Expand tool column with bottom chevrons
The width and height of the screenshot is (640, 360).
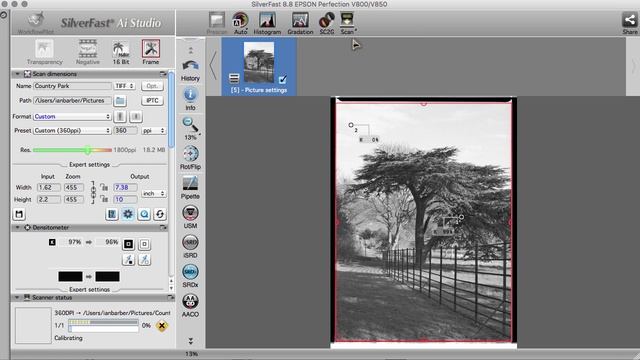(x=190, y=340)
